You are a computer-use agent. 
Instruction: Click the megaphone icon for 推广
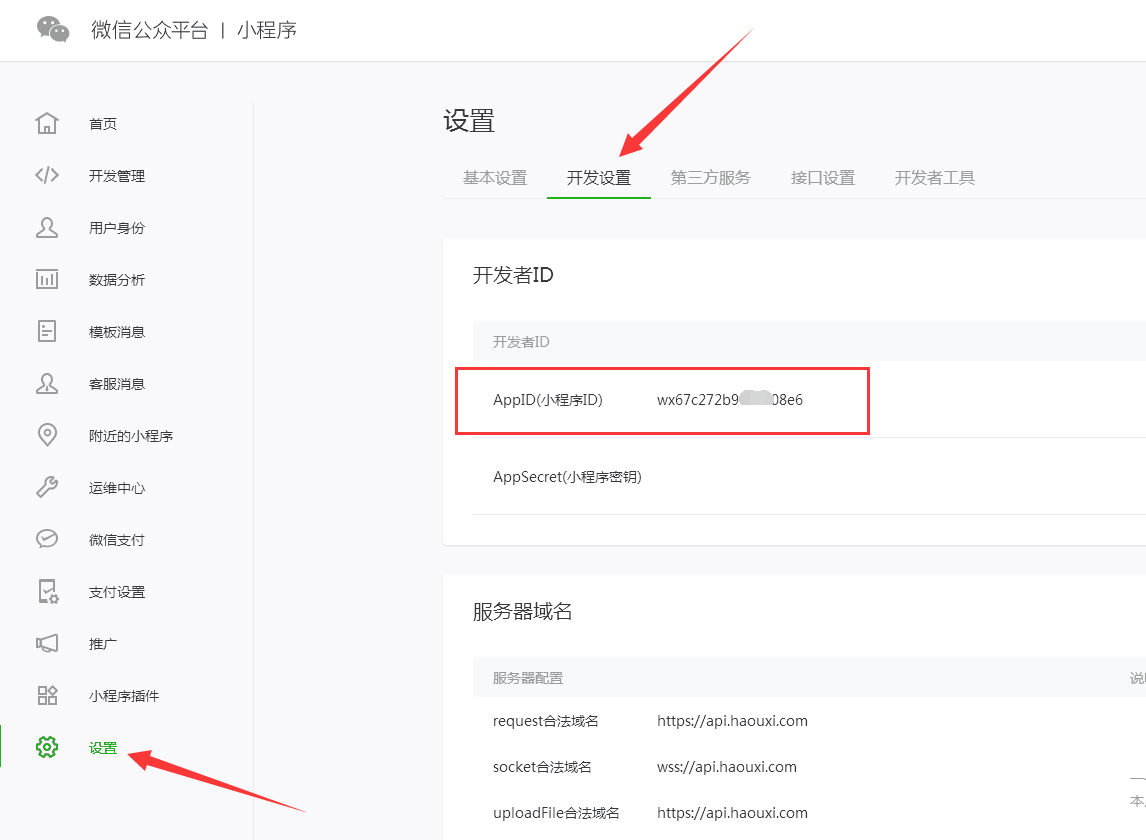47,643
